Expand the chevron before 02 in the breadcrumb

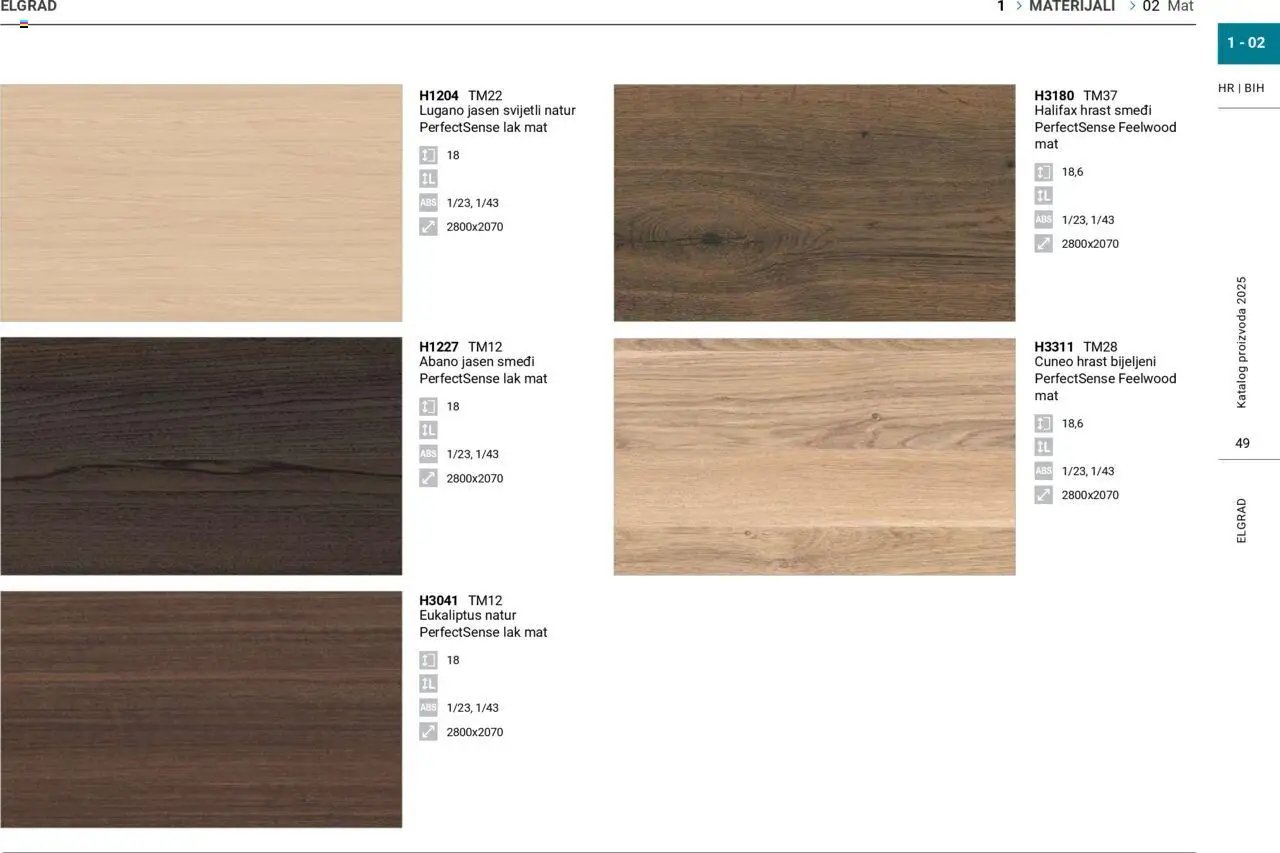click(1131, 6)
